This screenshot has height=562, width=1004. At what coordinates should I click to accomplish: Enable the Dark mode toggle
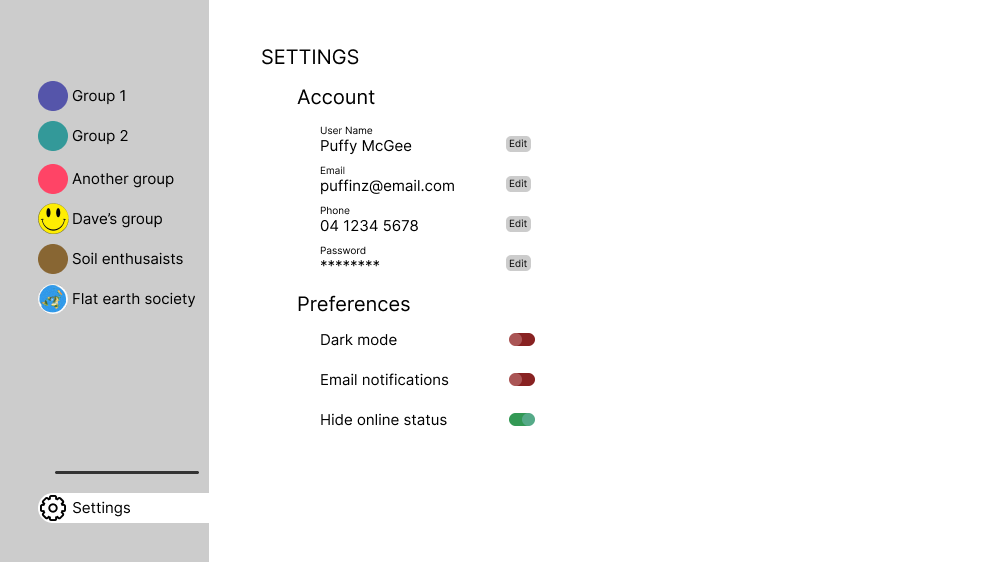(522, 340)
